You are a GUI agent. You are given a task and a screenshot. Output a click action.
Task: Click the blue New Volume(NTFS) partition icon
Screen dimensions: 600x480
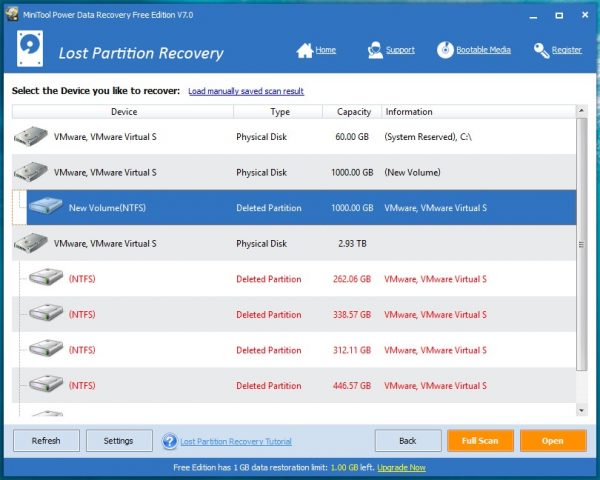(46, 206)
